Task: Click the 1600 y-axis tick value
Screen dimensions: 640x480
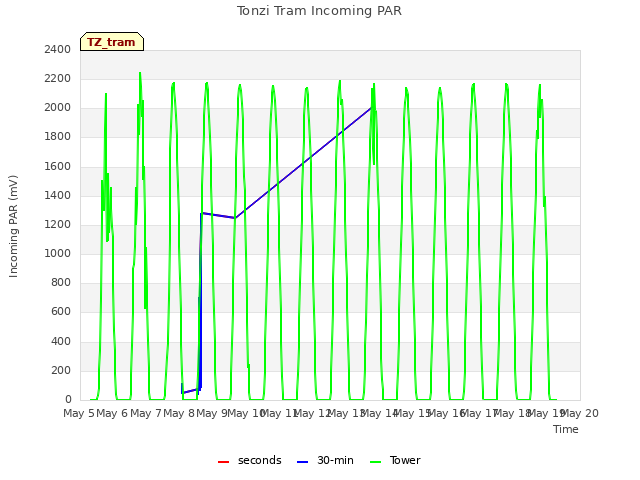Action: 58,166
